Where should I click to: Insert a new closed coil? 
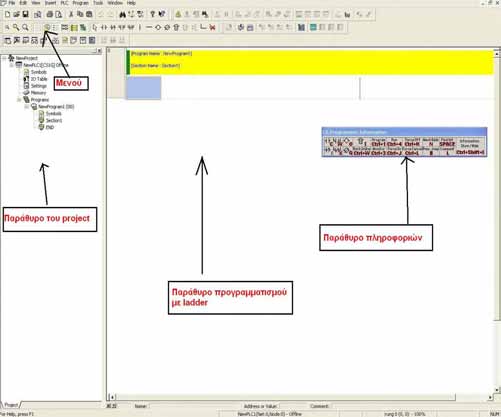[x=167, y=27]
